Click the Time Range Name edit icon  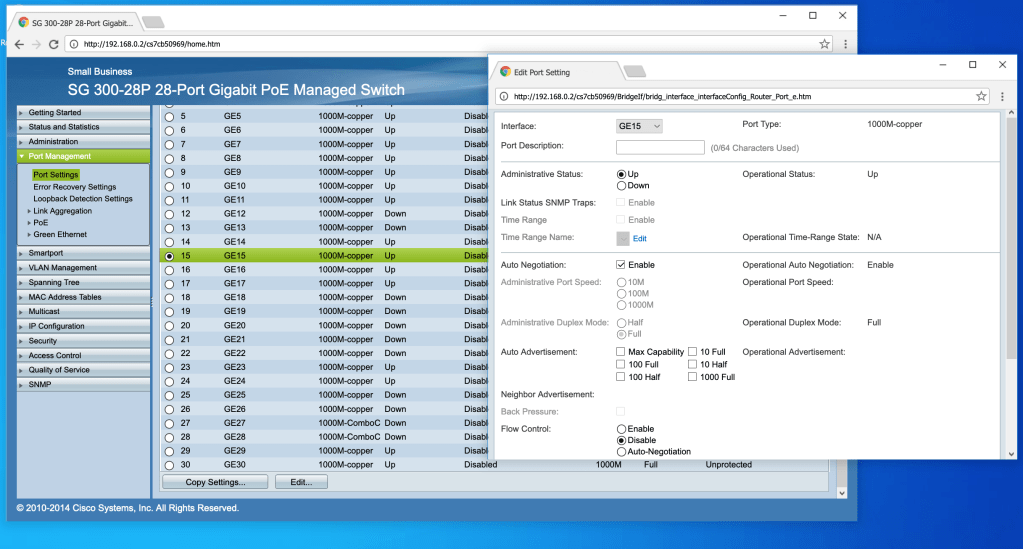(x=624, y=238)
